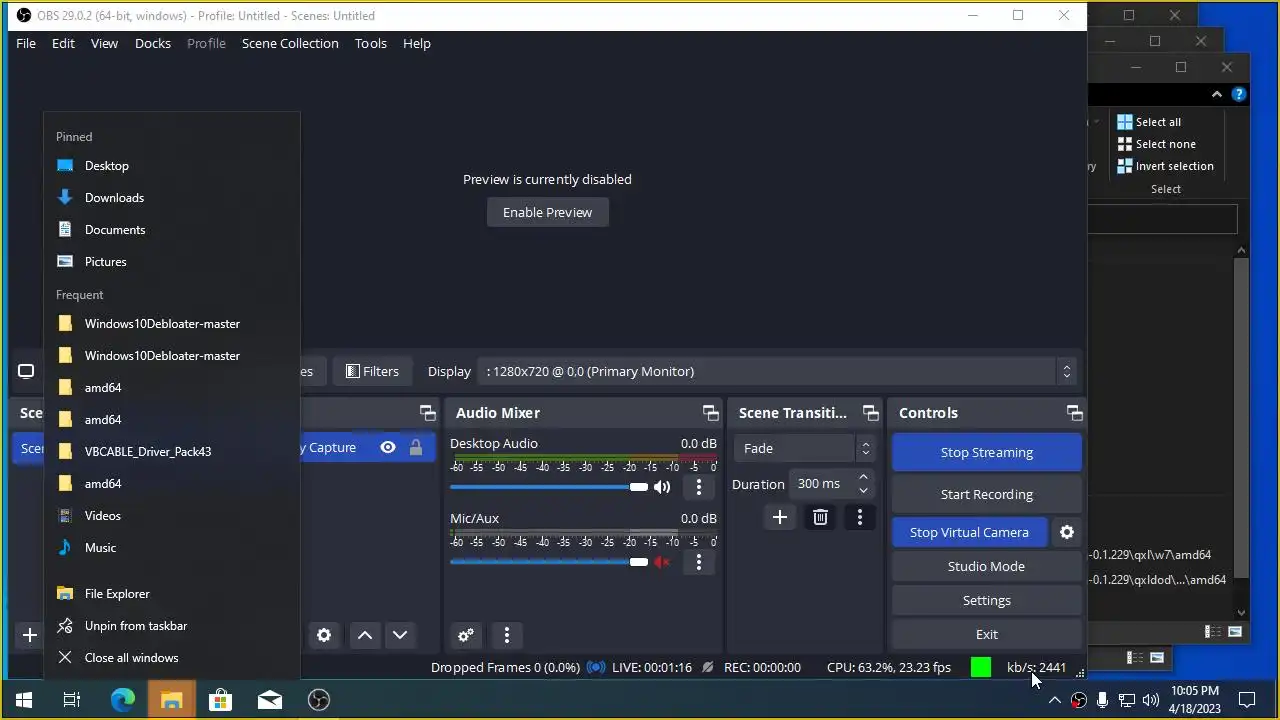The height and width of the screenshot is (720, 1280).
Task: Hide the capture source via eye icon
Action: [x=388, y=447]
